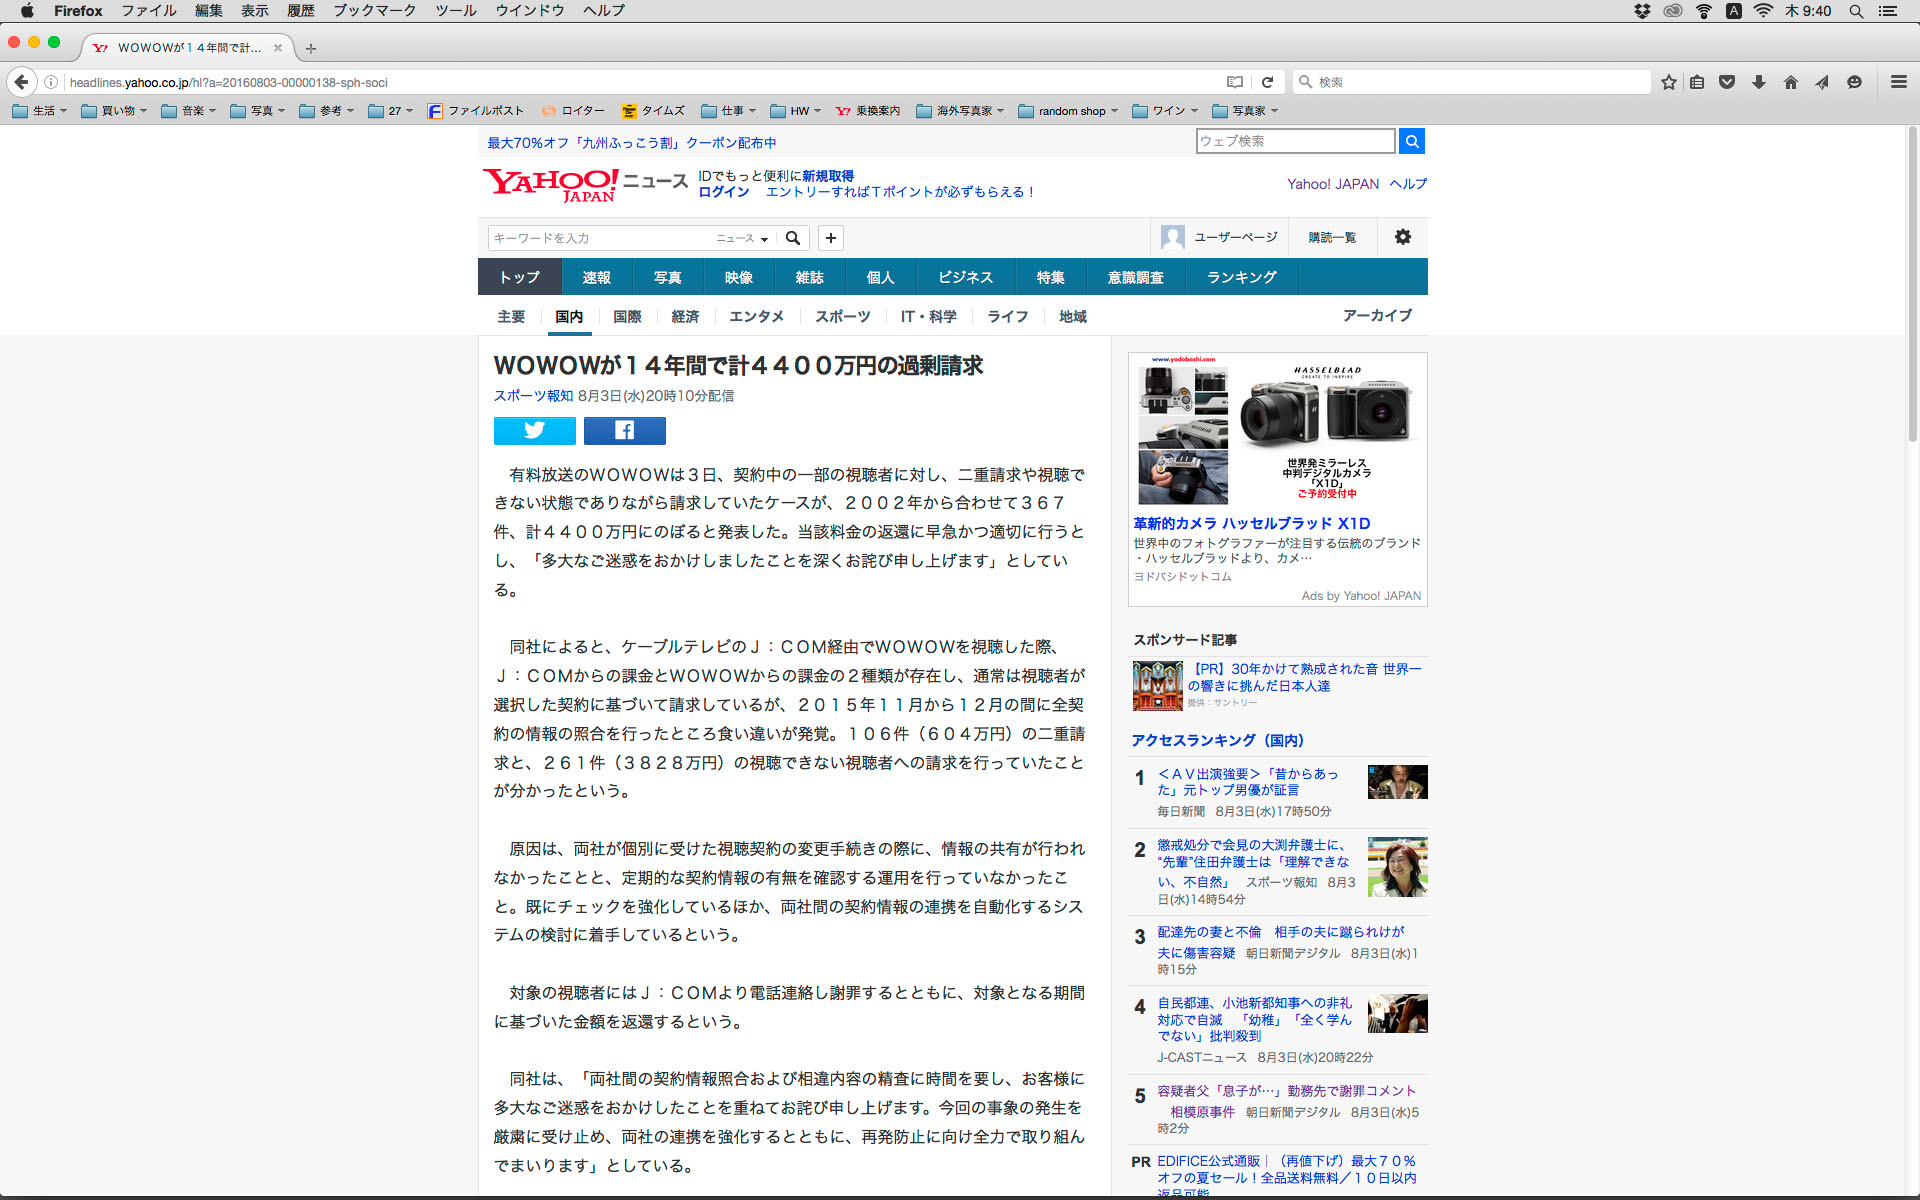Expand the ニュース search category dropdown

742,238
